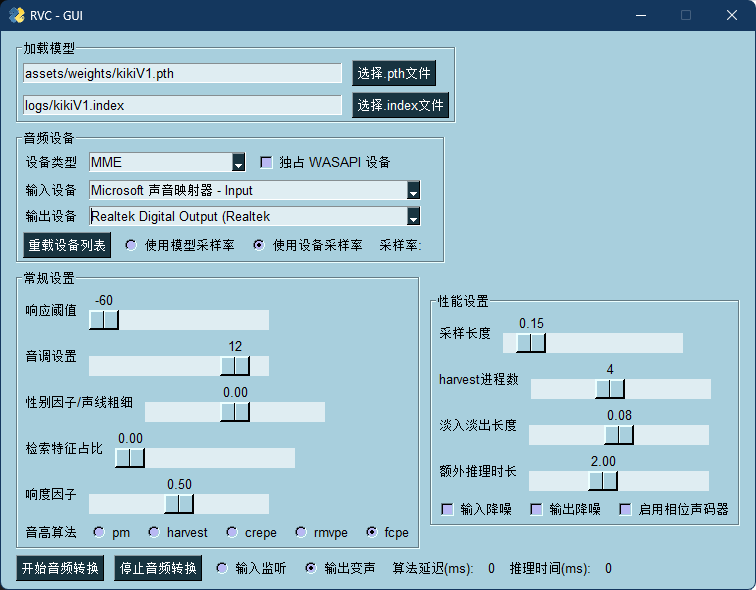Screen dimensions: 756x590
Task: Start conversion with 开始音频转换
Action: click(60, 568)
